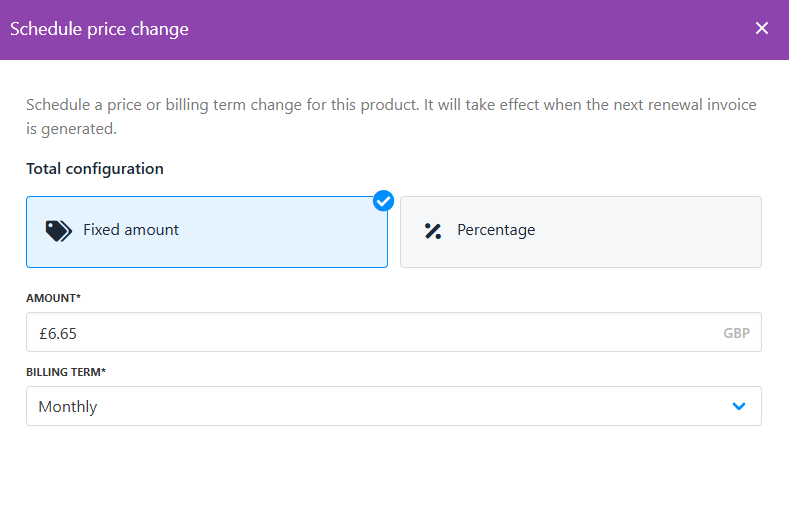Expand Billing term using the chevron arrow

[739, 406]
